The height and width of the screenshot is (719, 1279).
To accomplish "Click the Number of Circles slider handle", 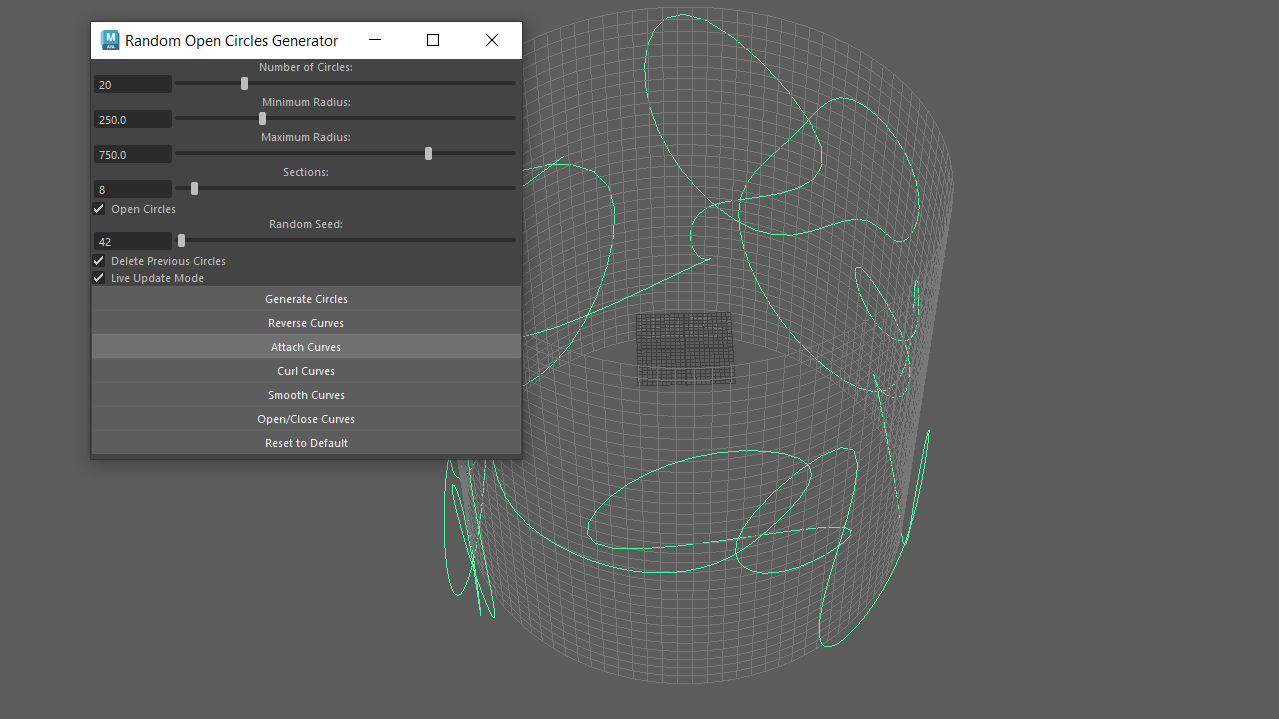I will click(x=243, y=83).
